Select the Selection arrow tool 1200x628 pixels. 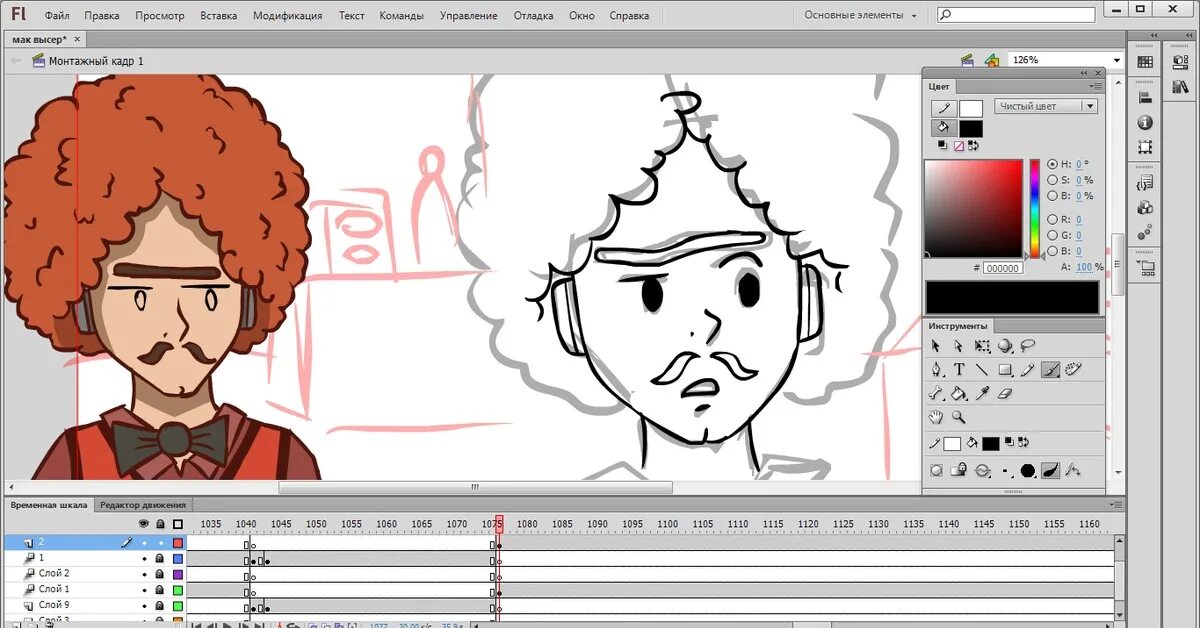[936, 346]
